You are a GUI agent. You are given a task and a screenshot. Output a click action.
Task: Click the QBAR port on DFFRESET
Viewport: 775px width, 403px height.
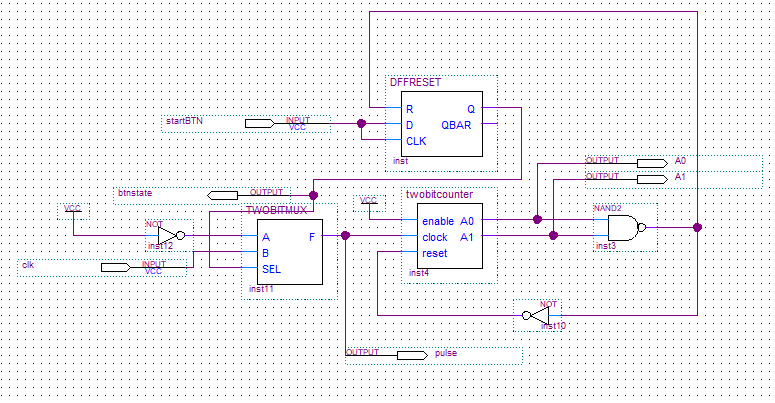[457, 125]
